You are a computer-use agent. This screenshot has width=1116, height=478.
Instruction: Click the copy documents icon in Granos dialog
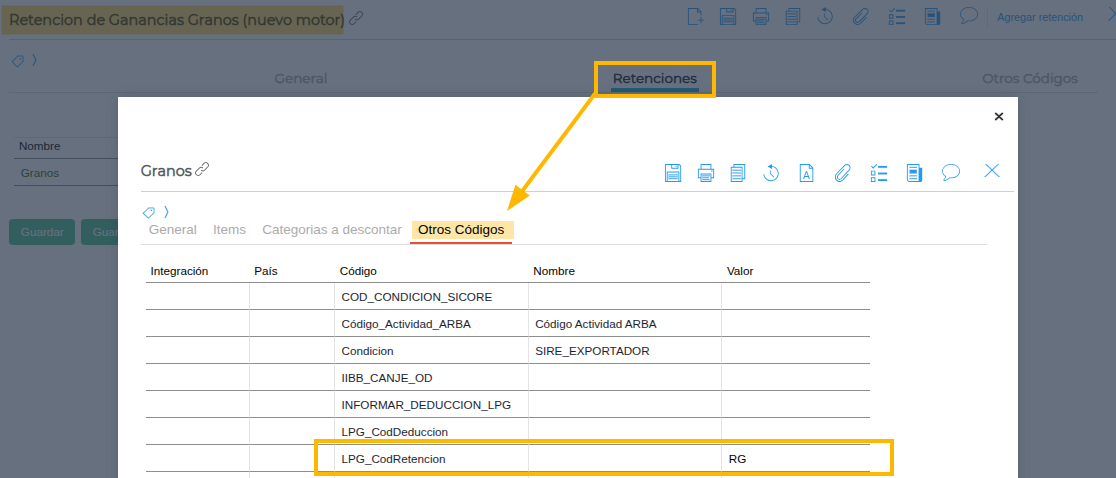(x=738, y=172)
